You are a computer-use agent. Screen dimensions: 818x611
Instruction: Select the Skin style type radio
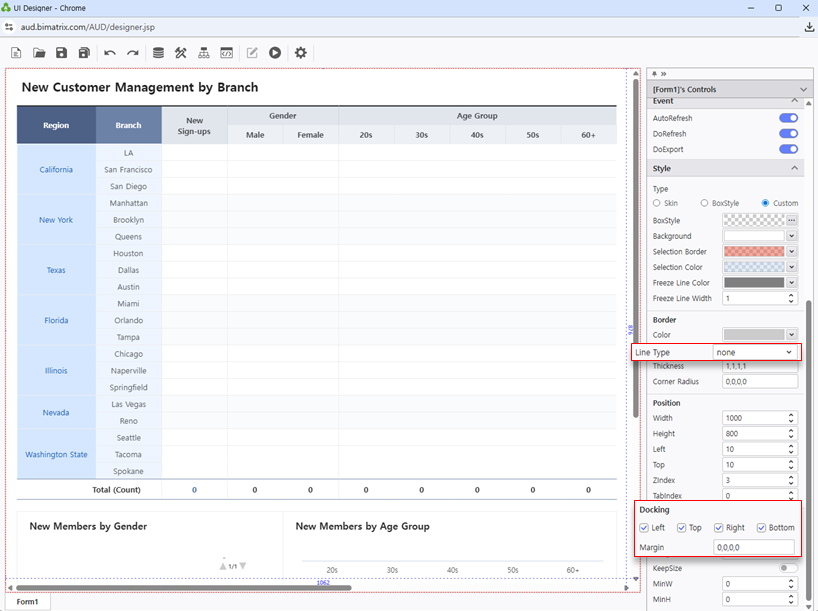pyautogui.click(x=657, y=203)
